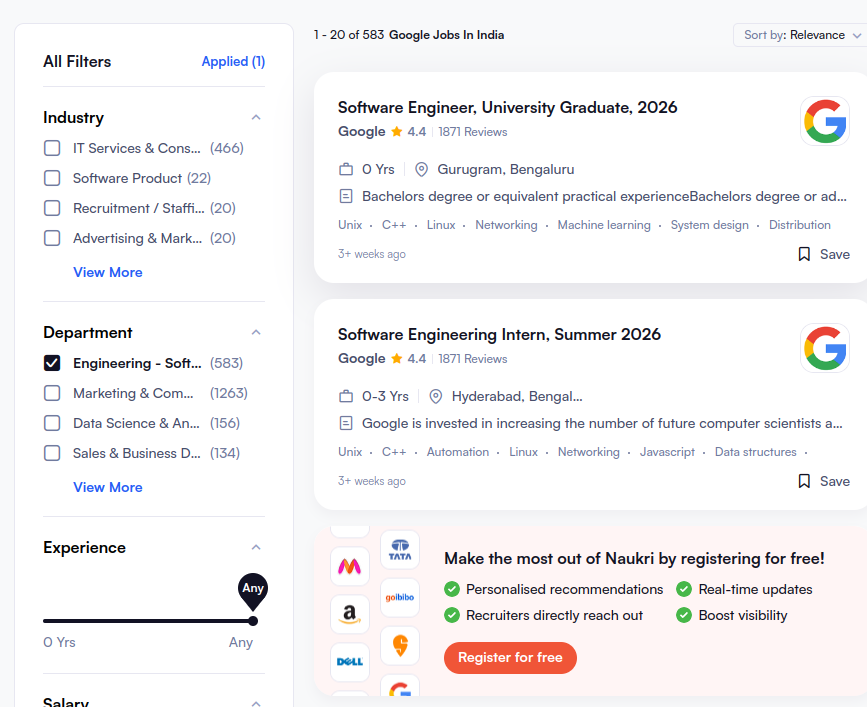Click Google company name on Engineering Intern job
Screen dimensions: 867x707
click(x=362, y=359)
